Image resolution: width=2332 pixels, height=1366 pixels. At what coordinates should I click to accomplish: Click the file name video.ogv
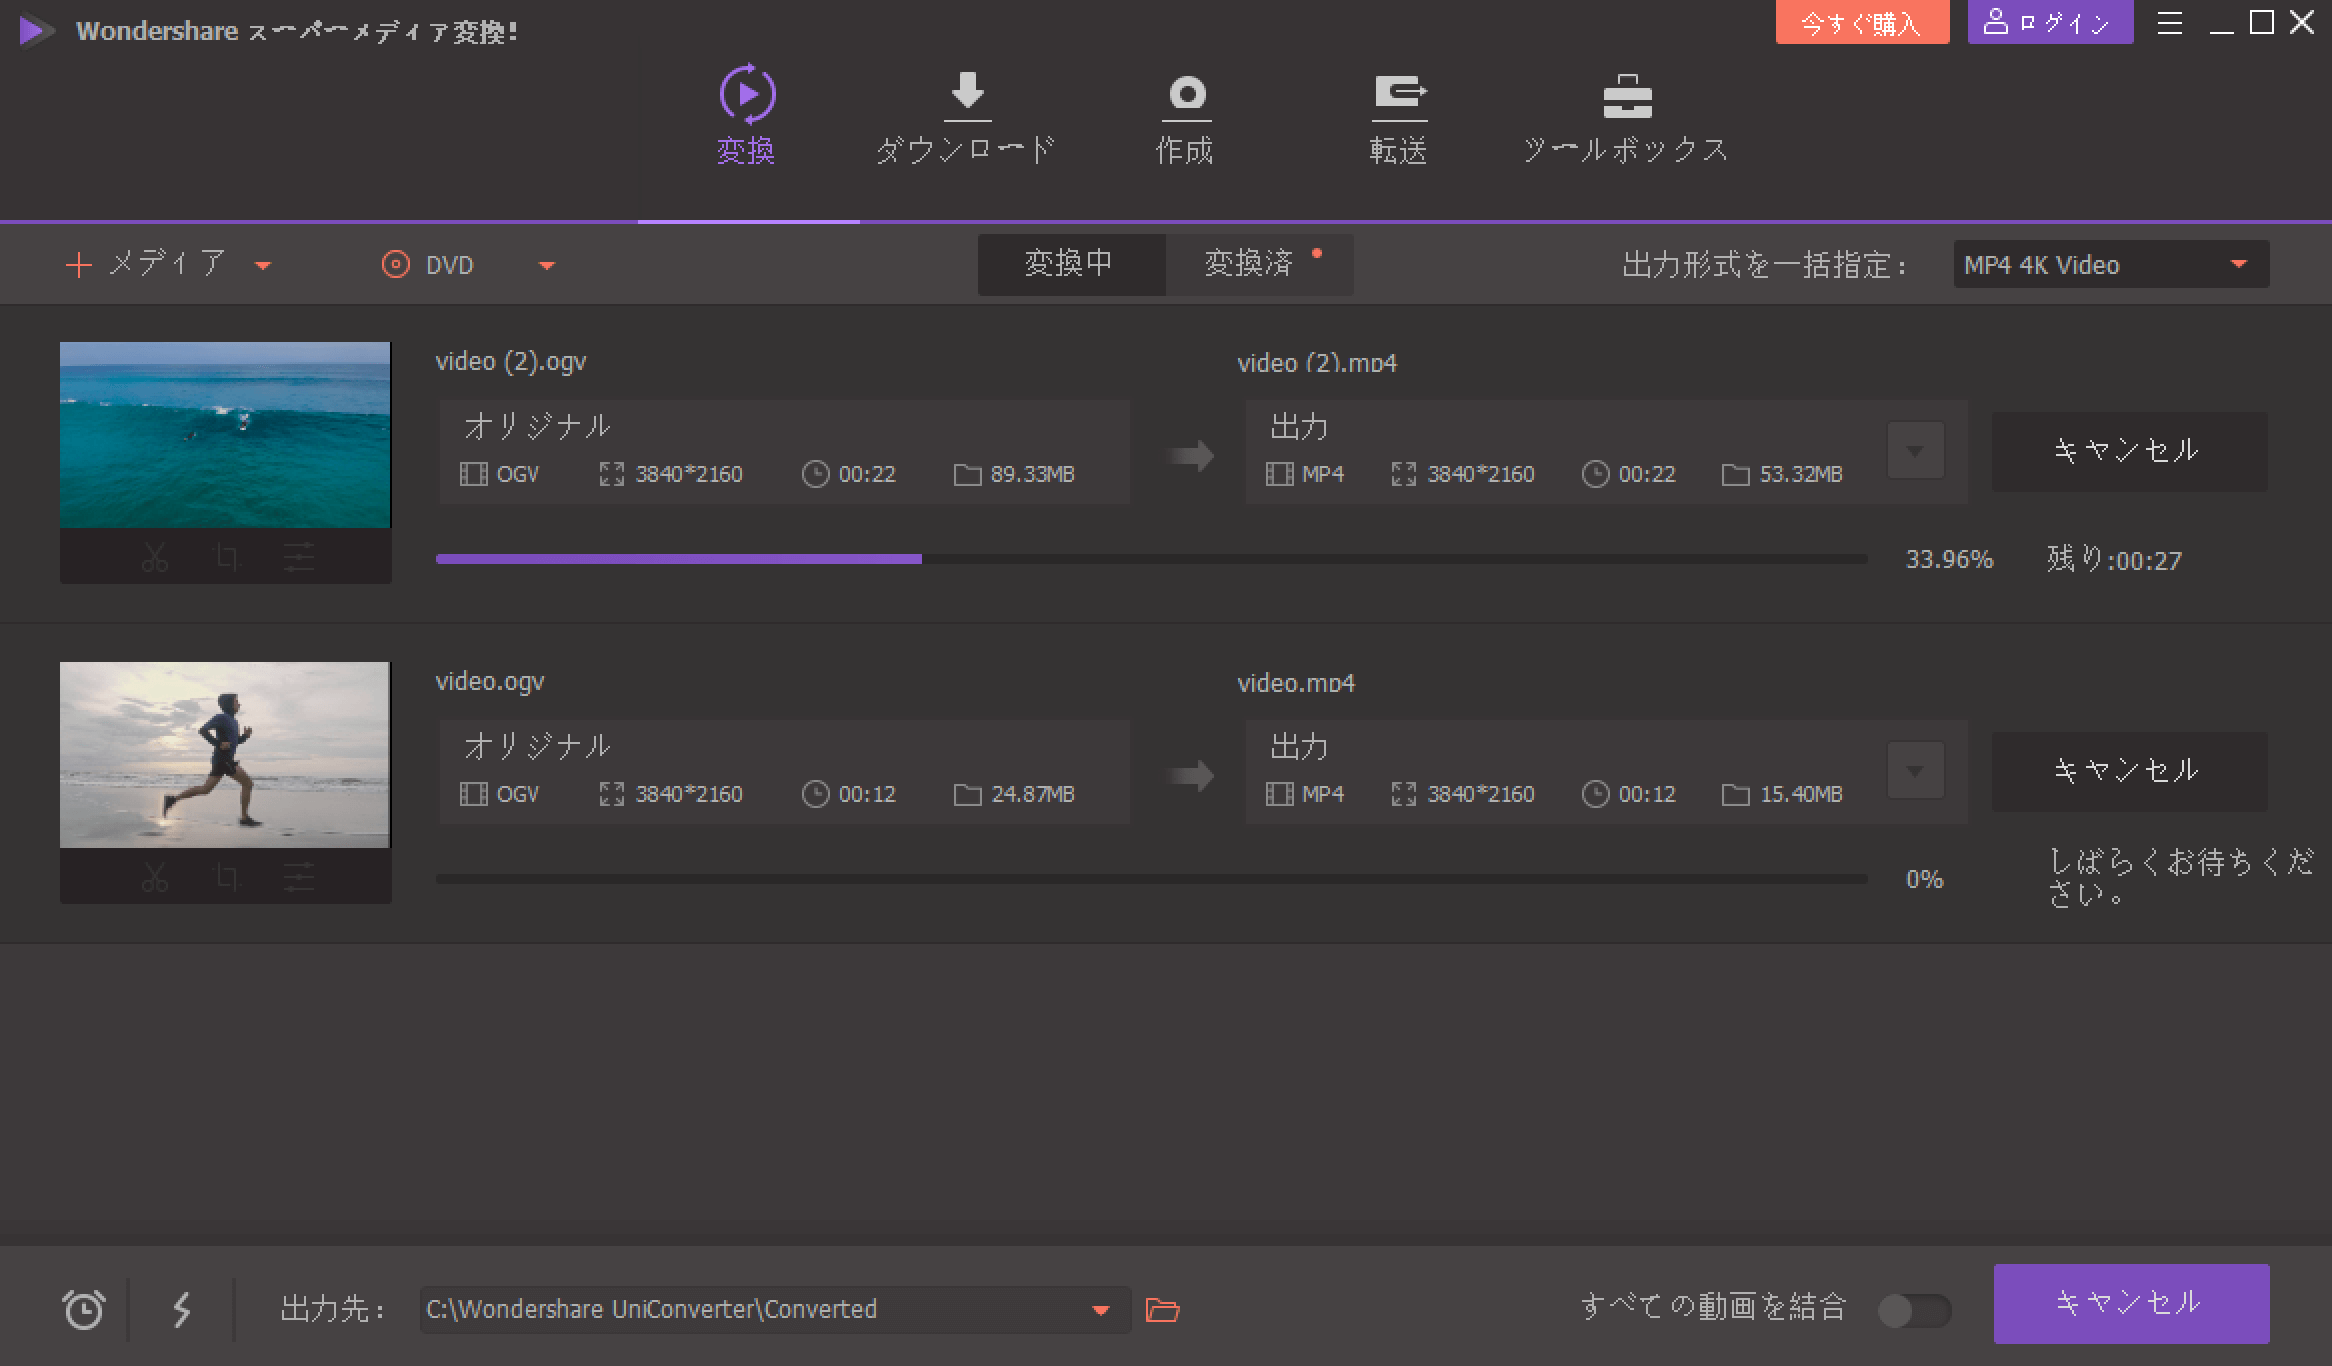coord(490,682)
